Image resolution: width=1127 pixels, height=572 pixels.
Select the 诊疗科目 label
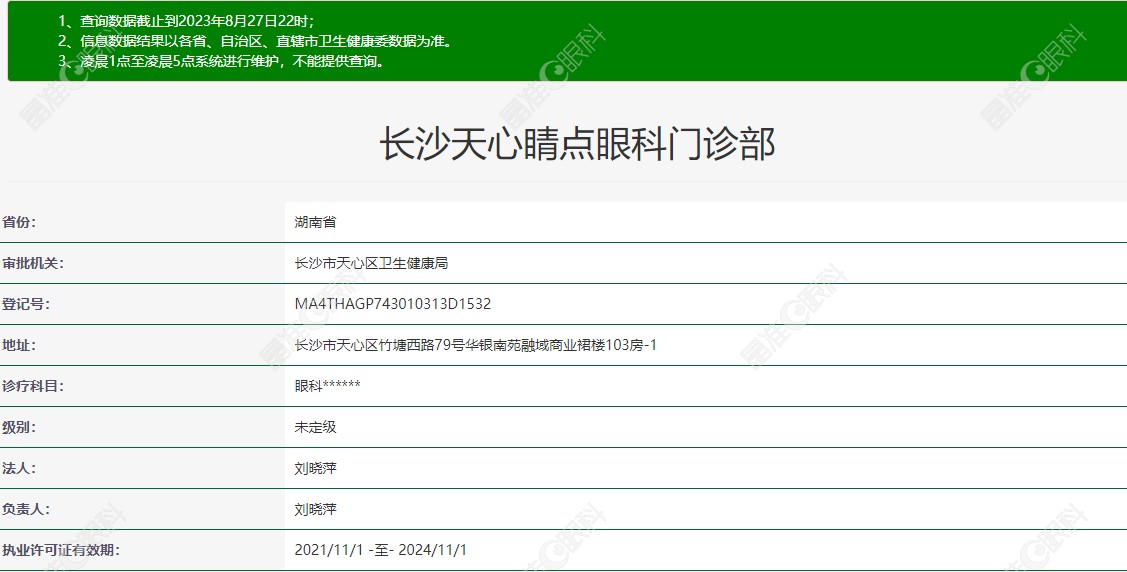pos(32,386)
